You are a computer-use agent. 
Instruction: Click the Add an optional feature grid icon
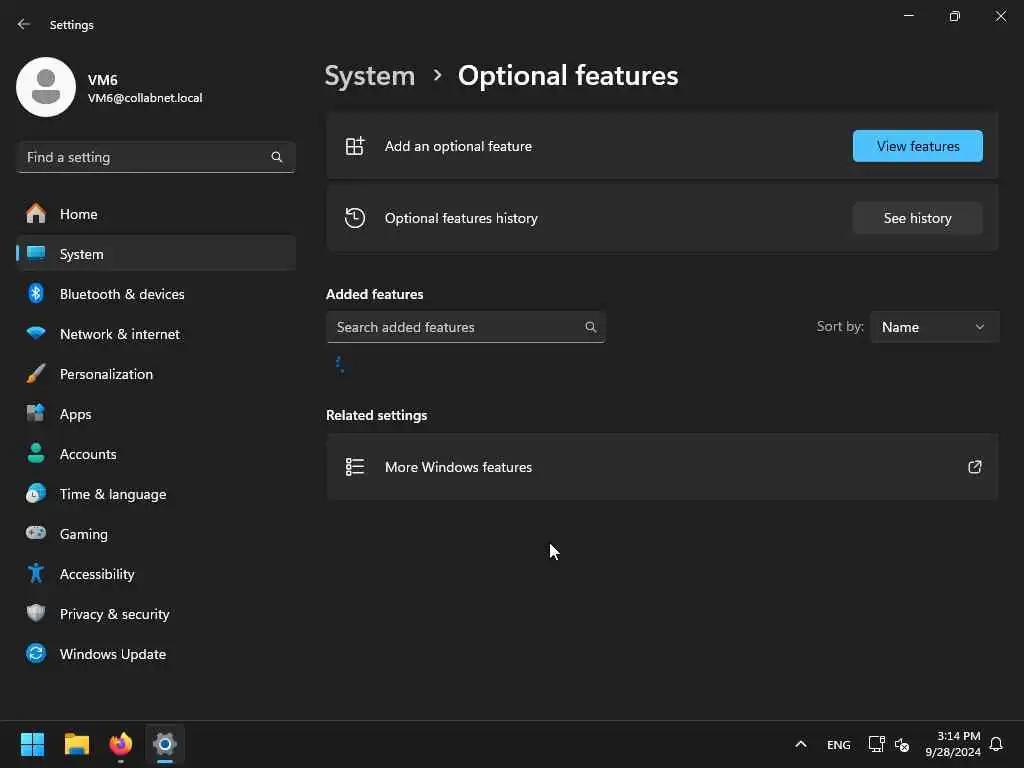click(355, 146)
